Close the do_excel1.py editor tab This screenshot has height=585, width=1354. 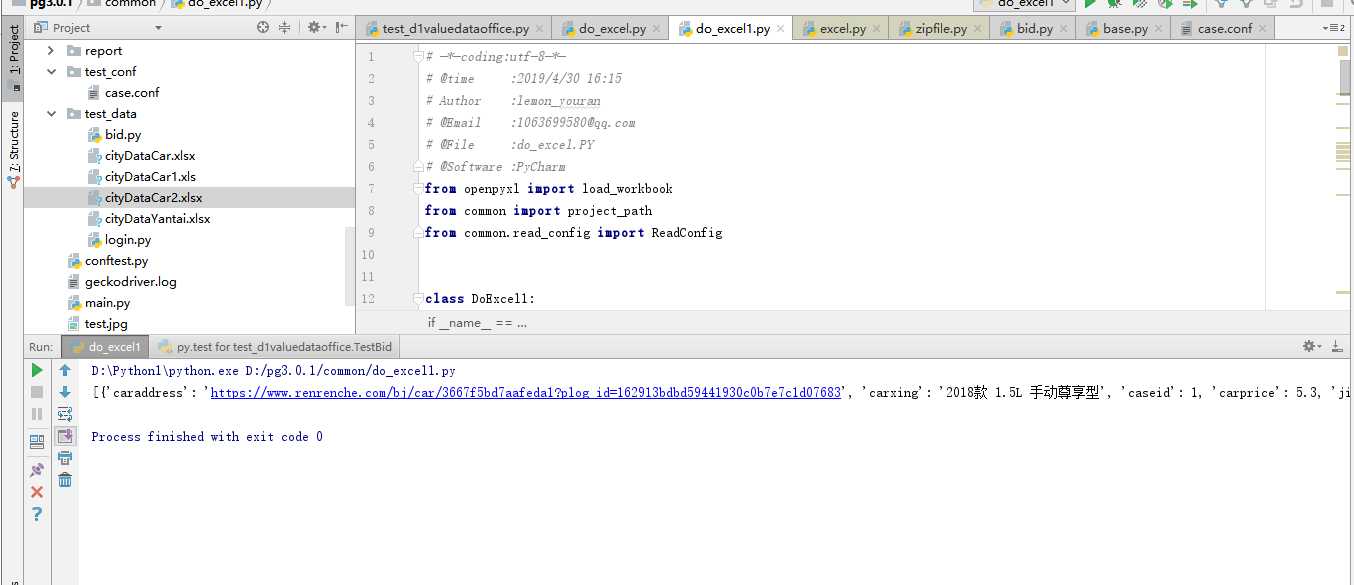(781, 29)
